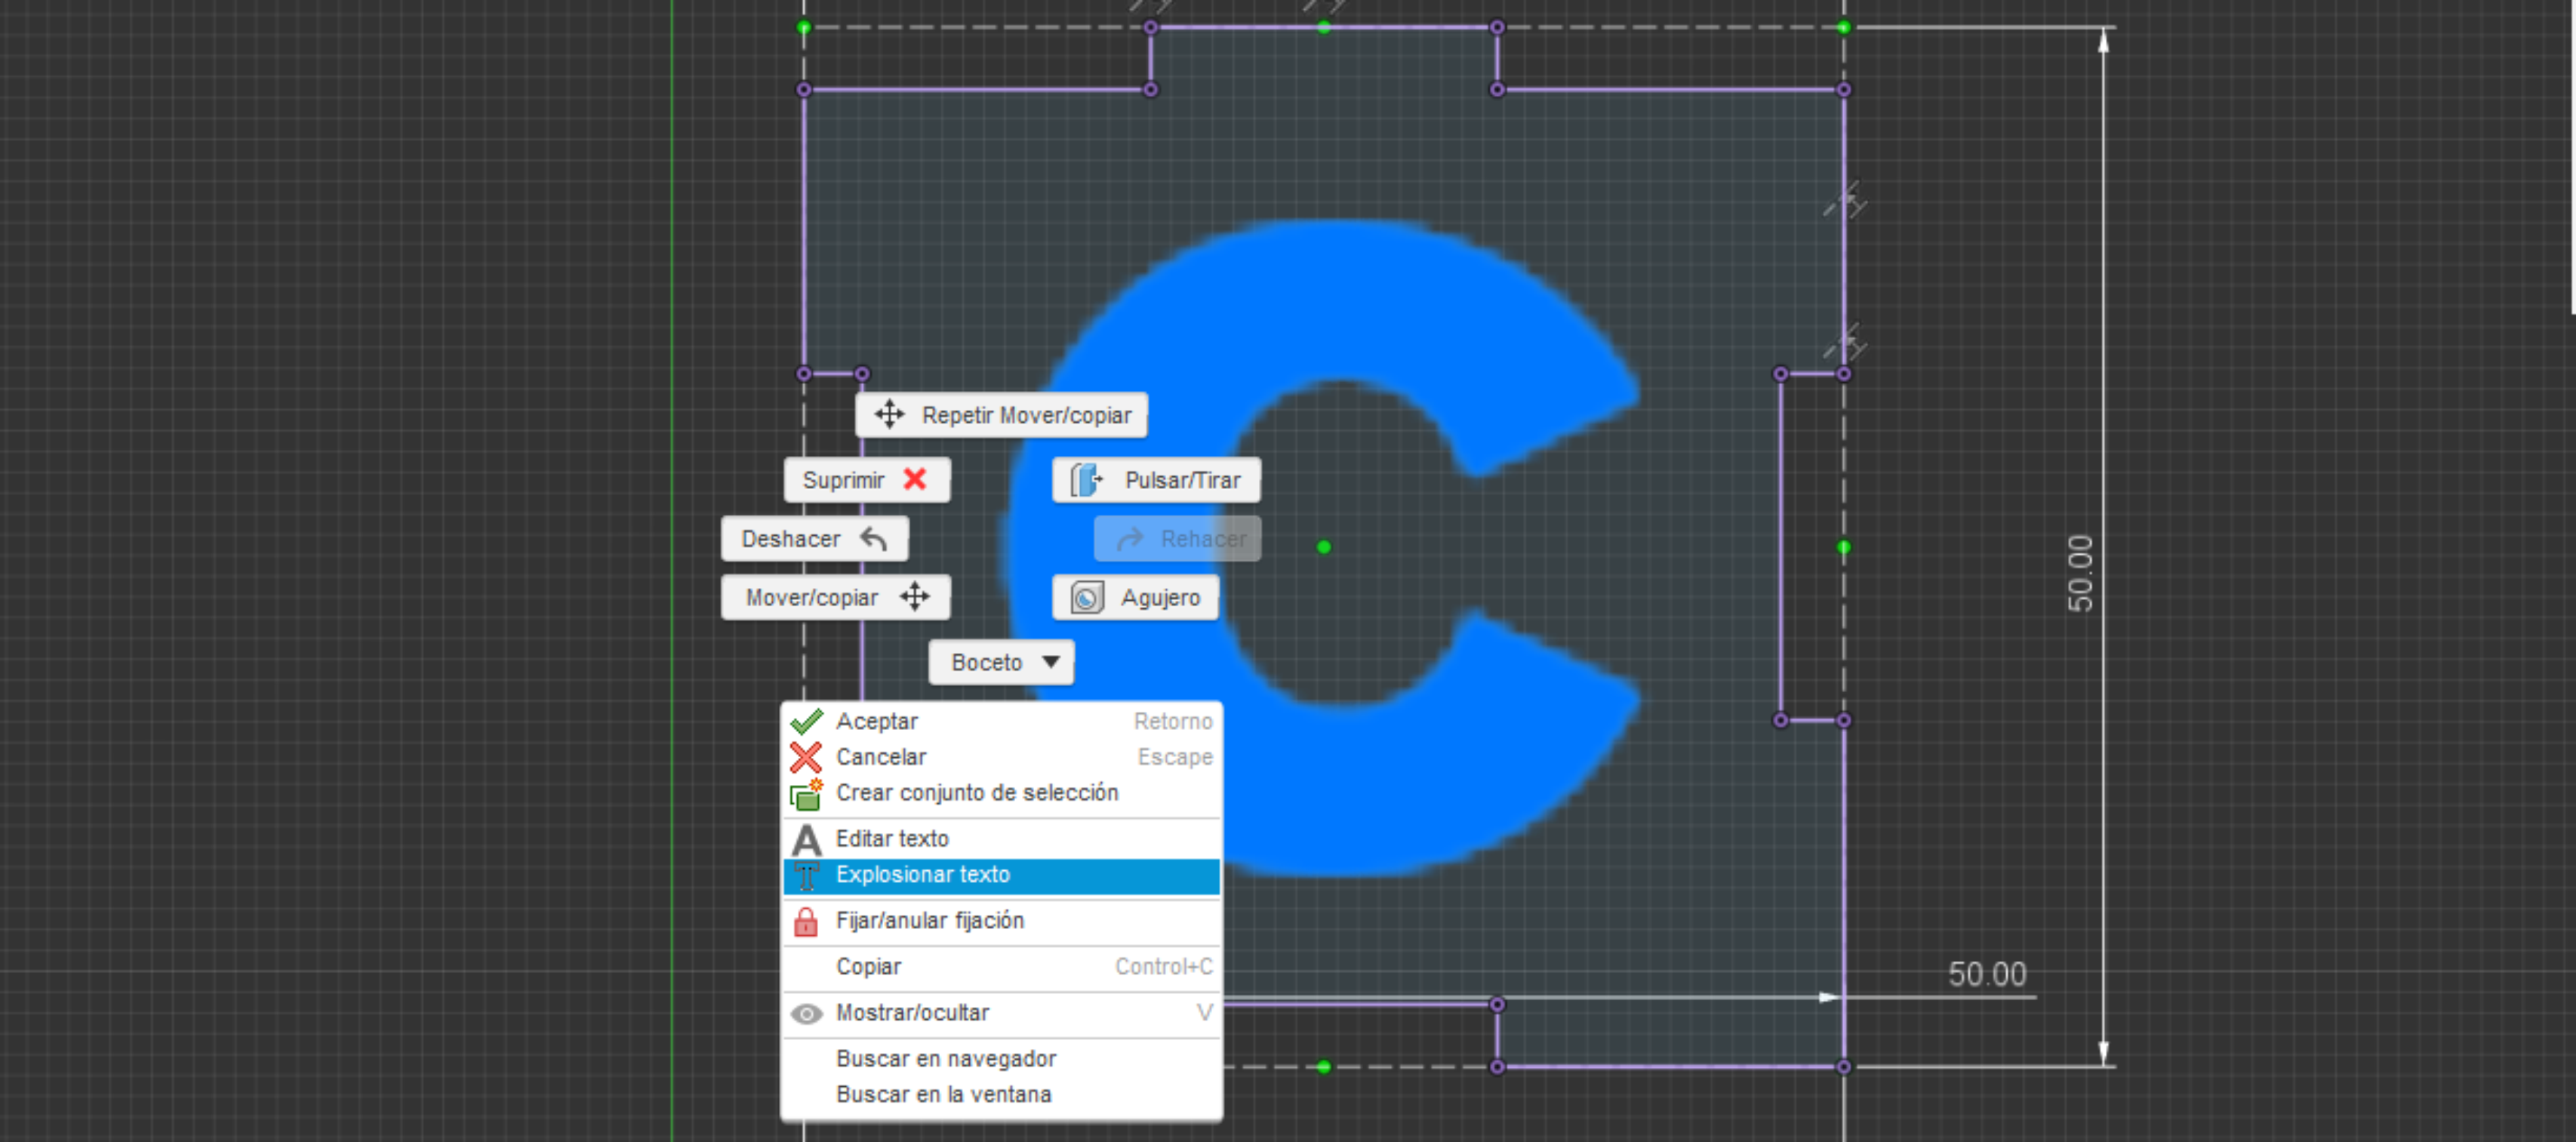Click the Pulsar/Tirar extrude icon
This screenshot has height=1142, width=2576.
click(x=1086, y=480)
